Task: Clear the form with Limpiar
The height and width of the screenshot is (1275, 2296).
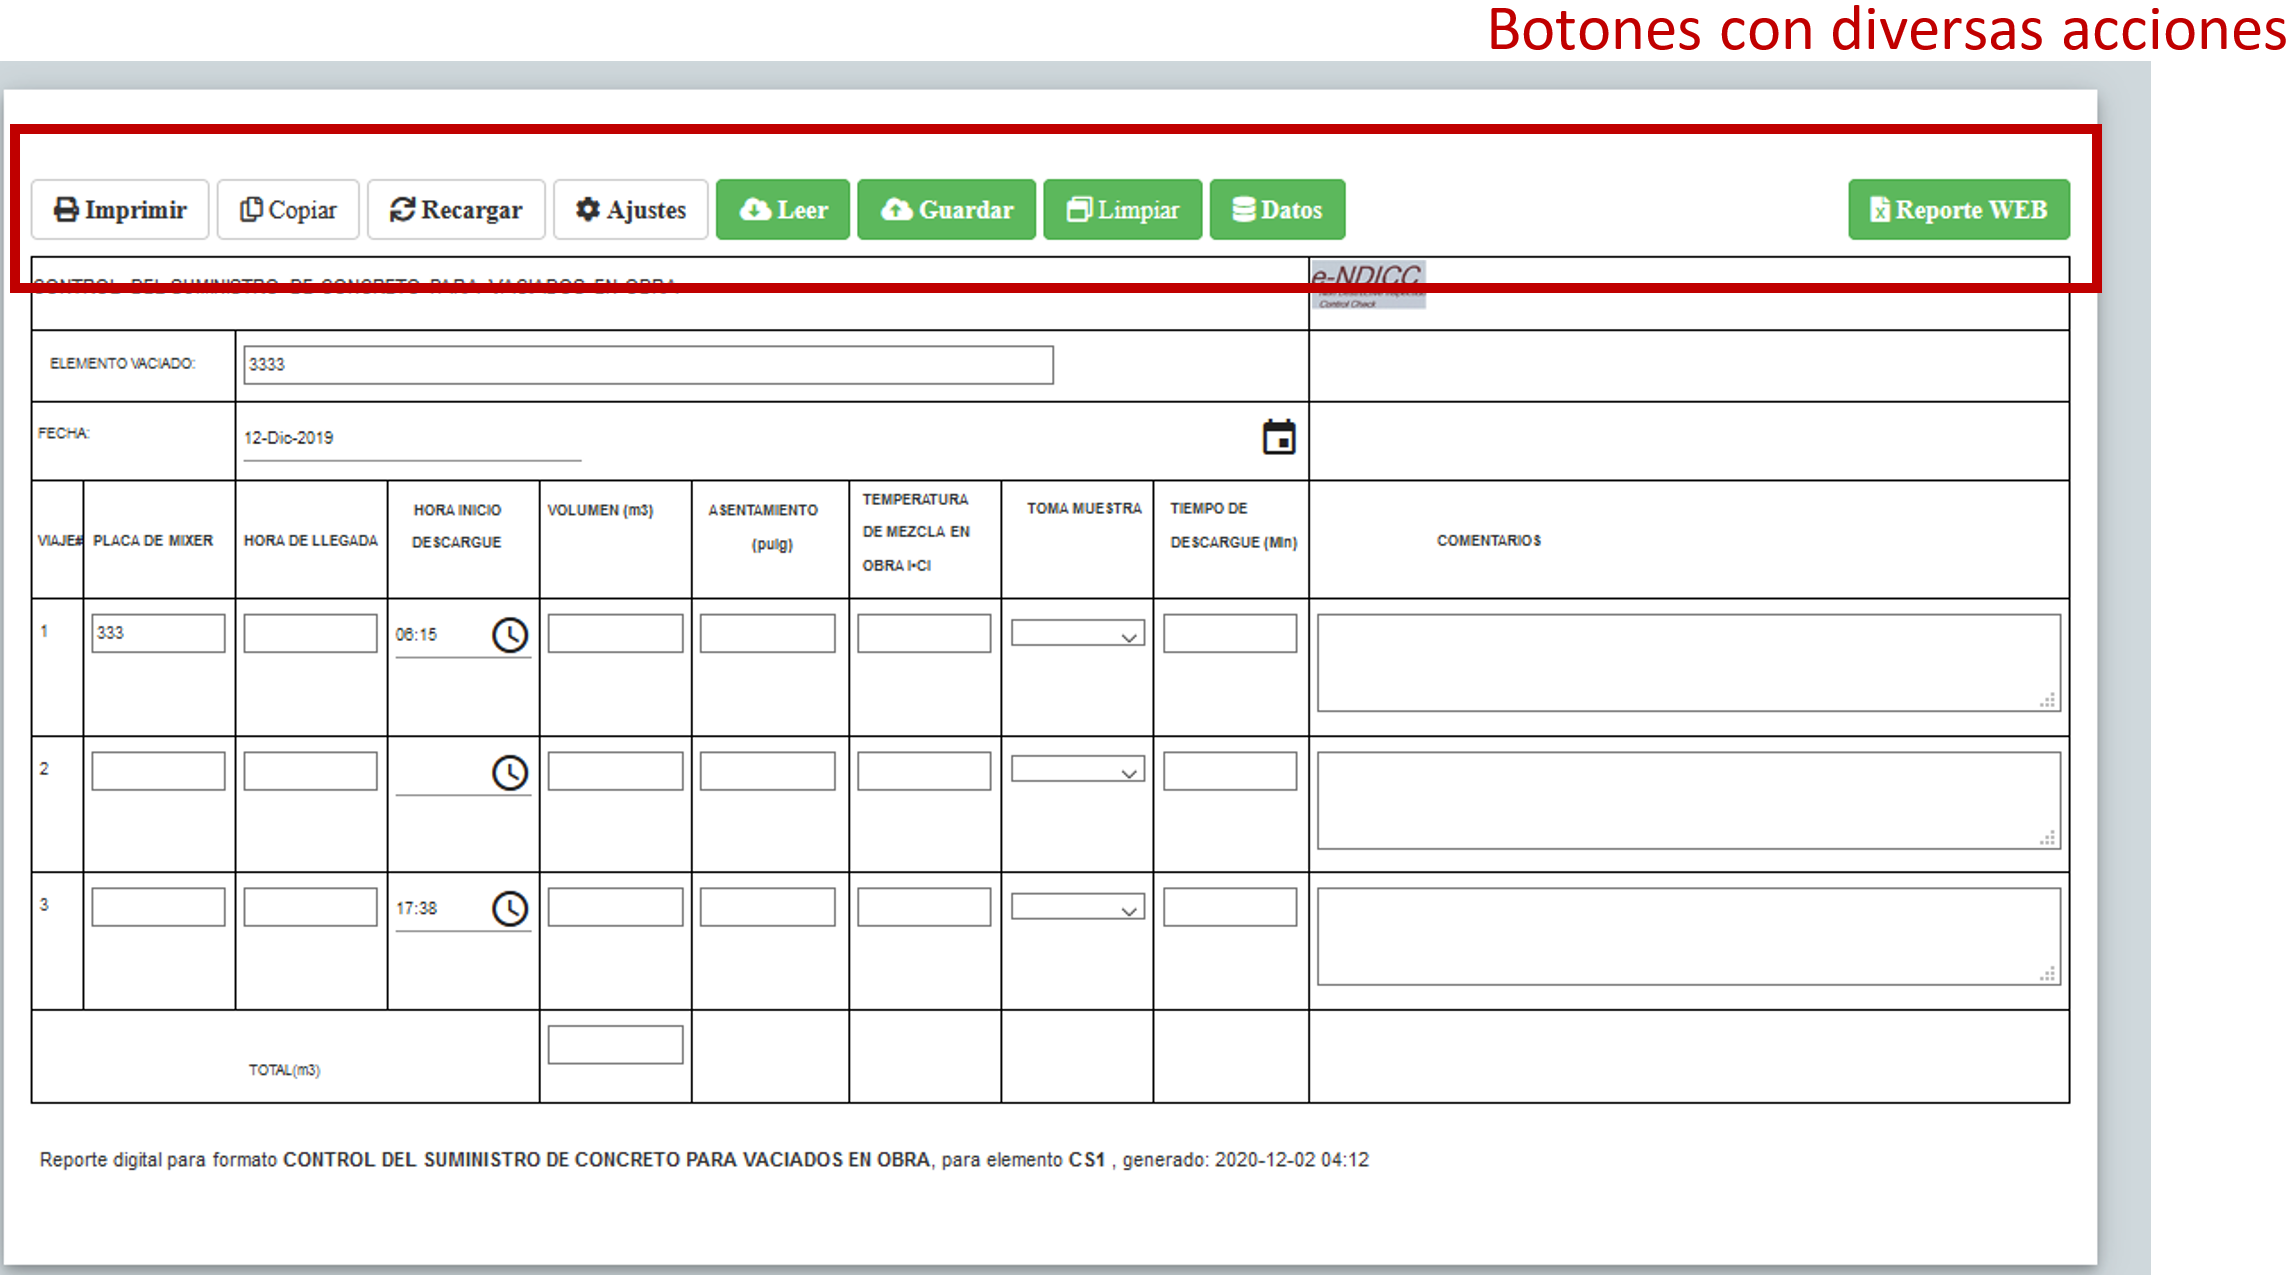Action: 1122,210
